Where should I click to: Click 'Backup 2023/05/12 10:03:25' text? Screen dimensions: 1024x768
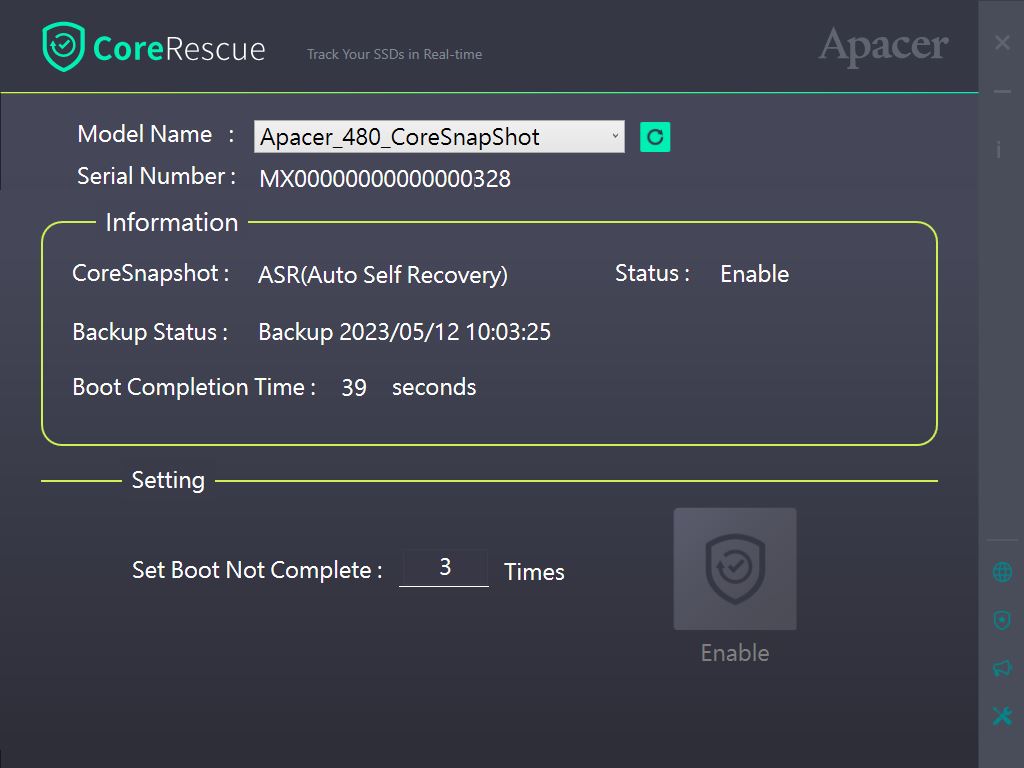[x=404, y=332]
